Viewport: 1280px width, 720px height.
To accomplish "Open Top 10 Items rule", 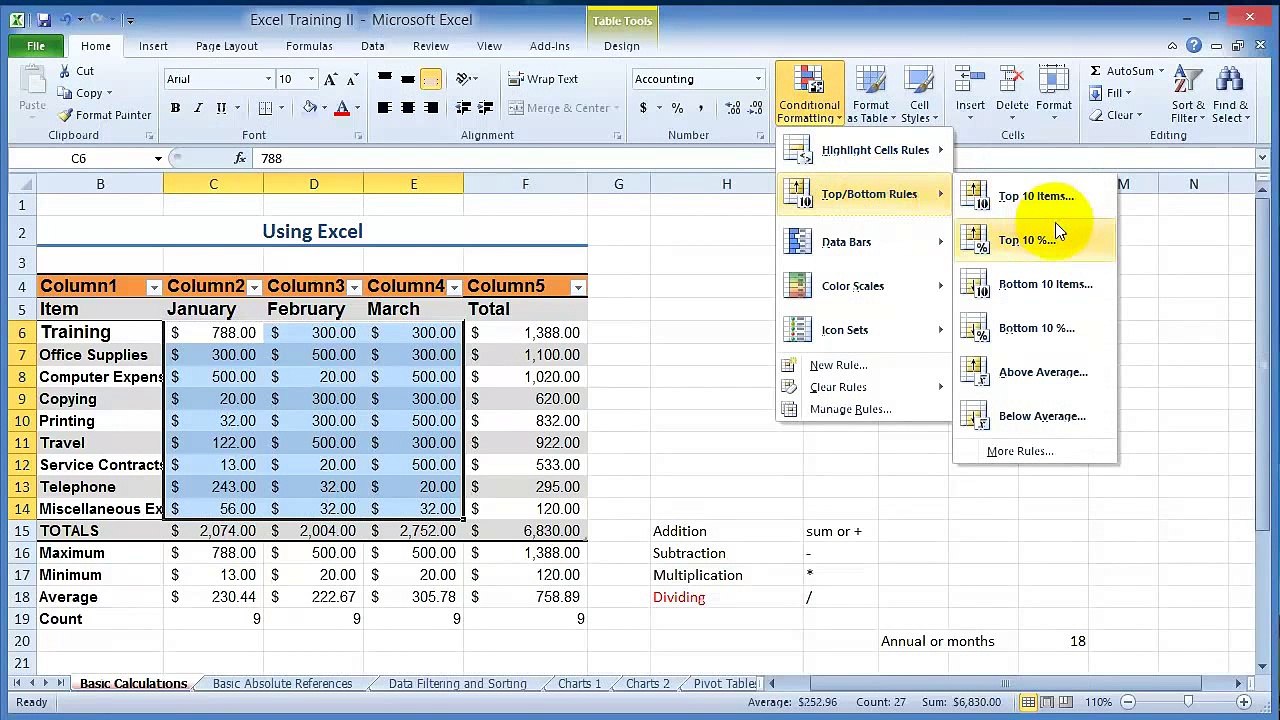I will point(1035,196).
